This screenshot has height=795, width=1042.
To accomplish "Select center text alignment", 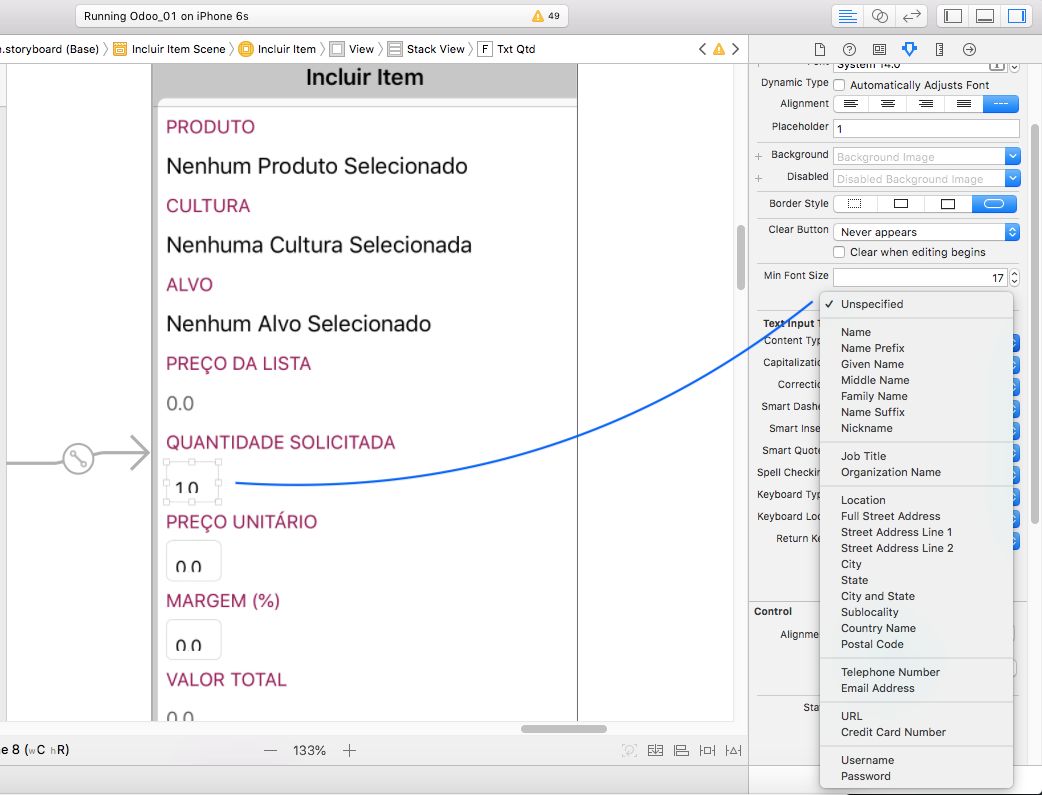I will pos(888,104).
